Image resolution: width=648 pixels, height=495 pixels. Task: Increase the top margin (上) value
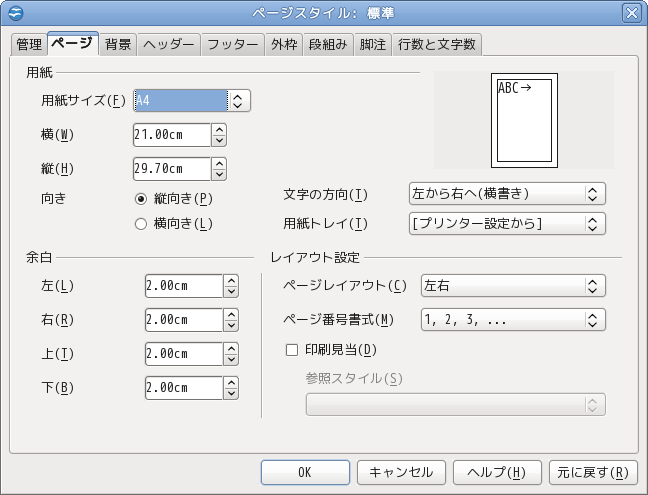(231, 348)
